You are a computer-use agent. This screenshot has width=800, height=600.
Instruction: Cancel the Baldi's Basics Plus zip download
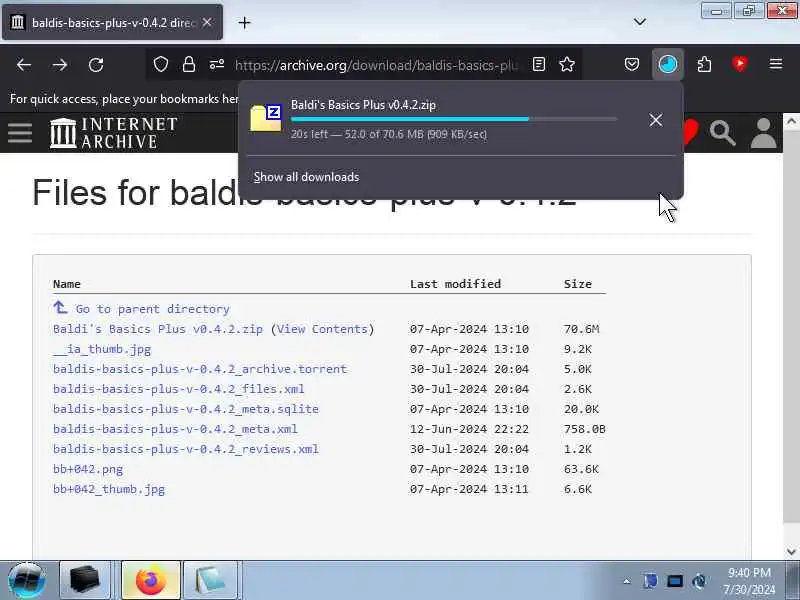coord(656,120)
